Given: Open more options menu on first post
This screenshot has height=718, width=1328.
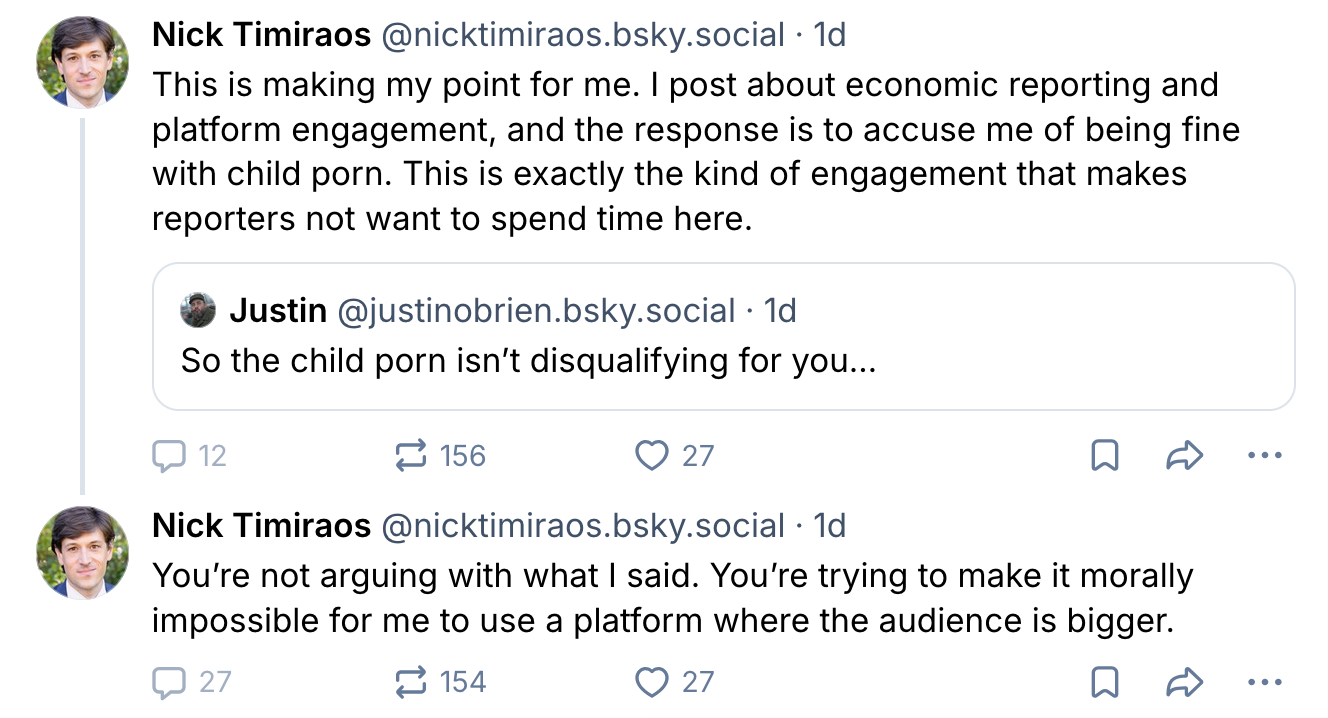Looking at the screenshot, I should [x=1265, y=456].
